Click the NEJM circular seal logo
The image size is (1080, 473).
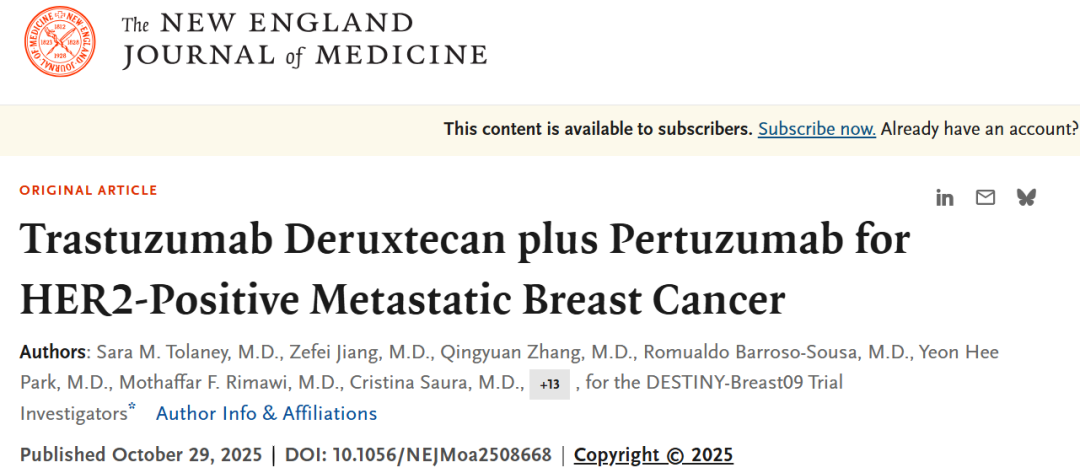tap(62, 44)
